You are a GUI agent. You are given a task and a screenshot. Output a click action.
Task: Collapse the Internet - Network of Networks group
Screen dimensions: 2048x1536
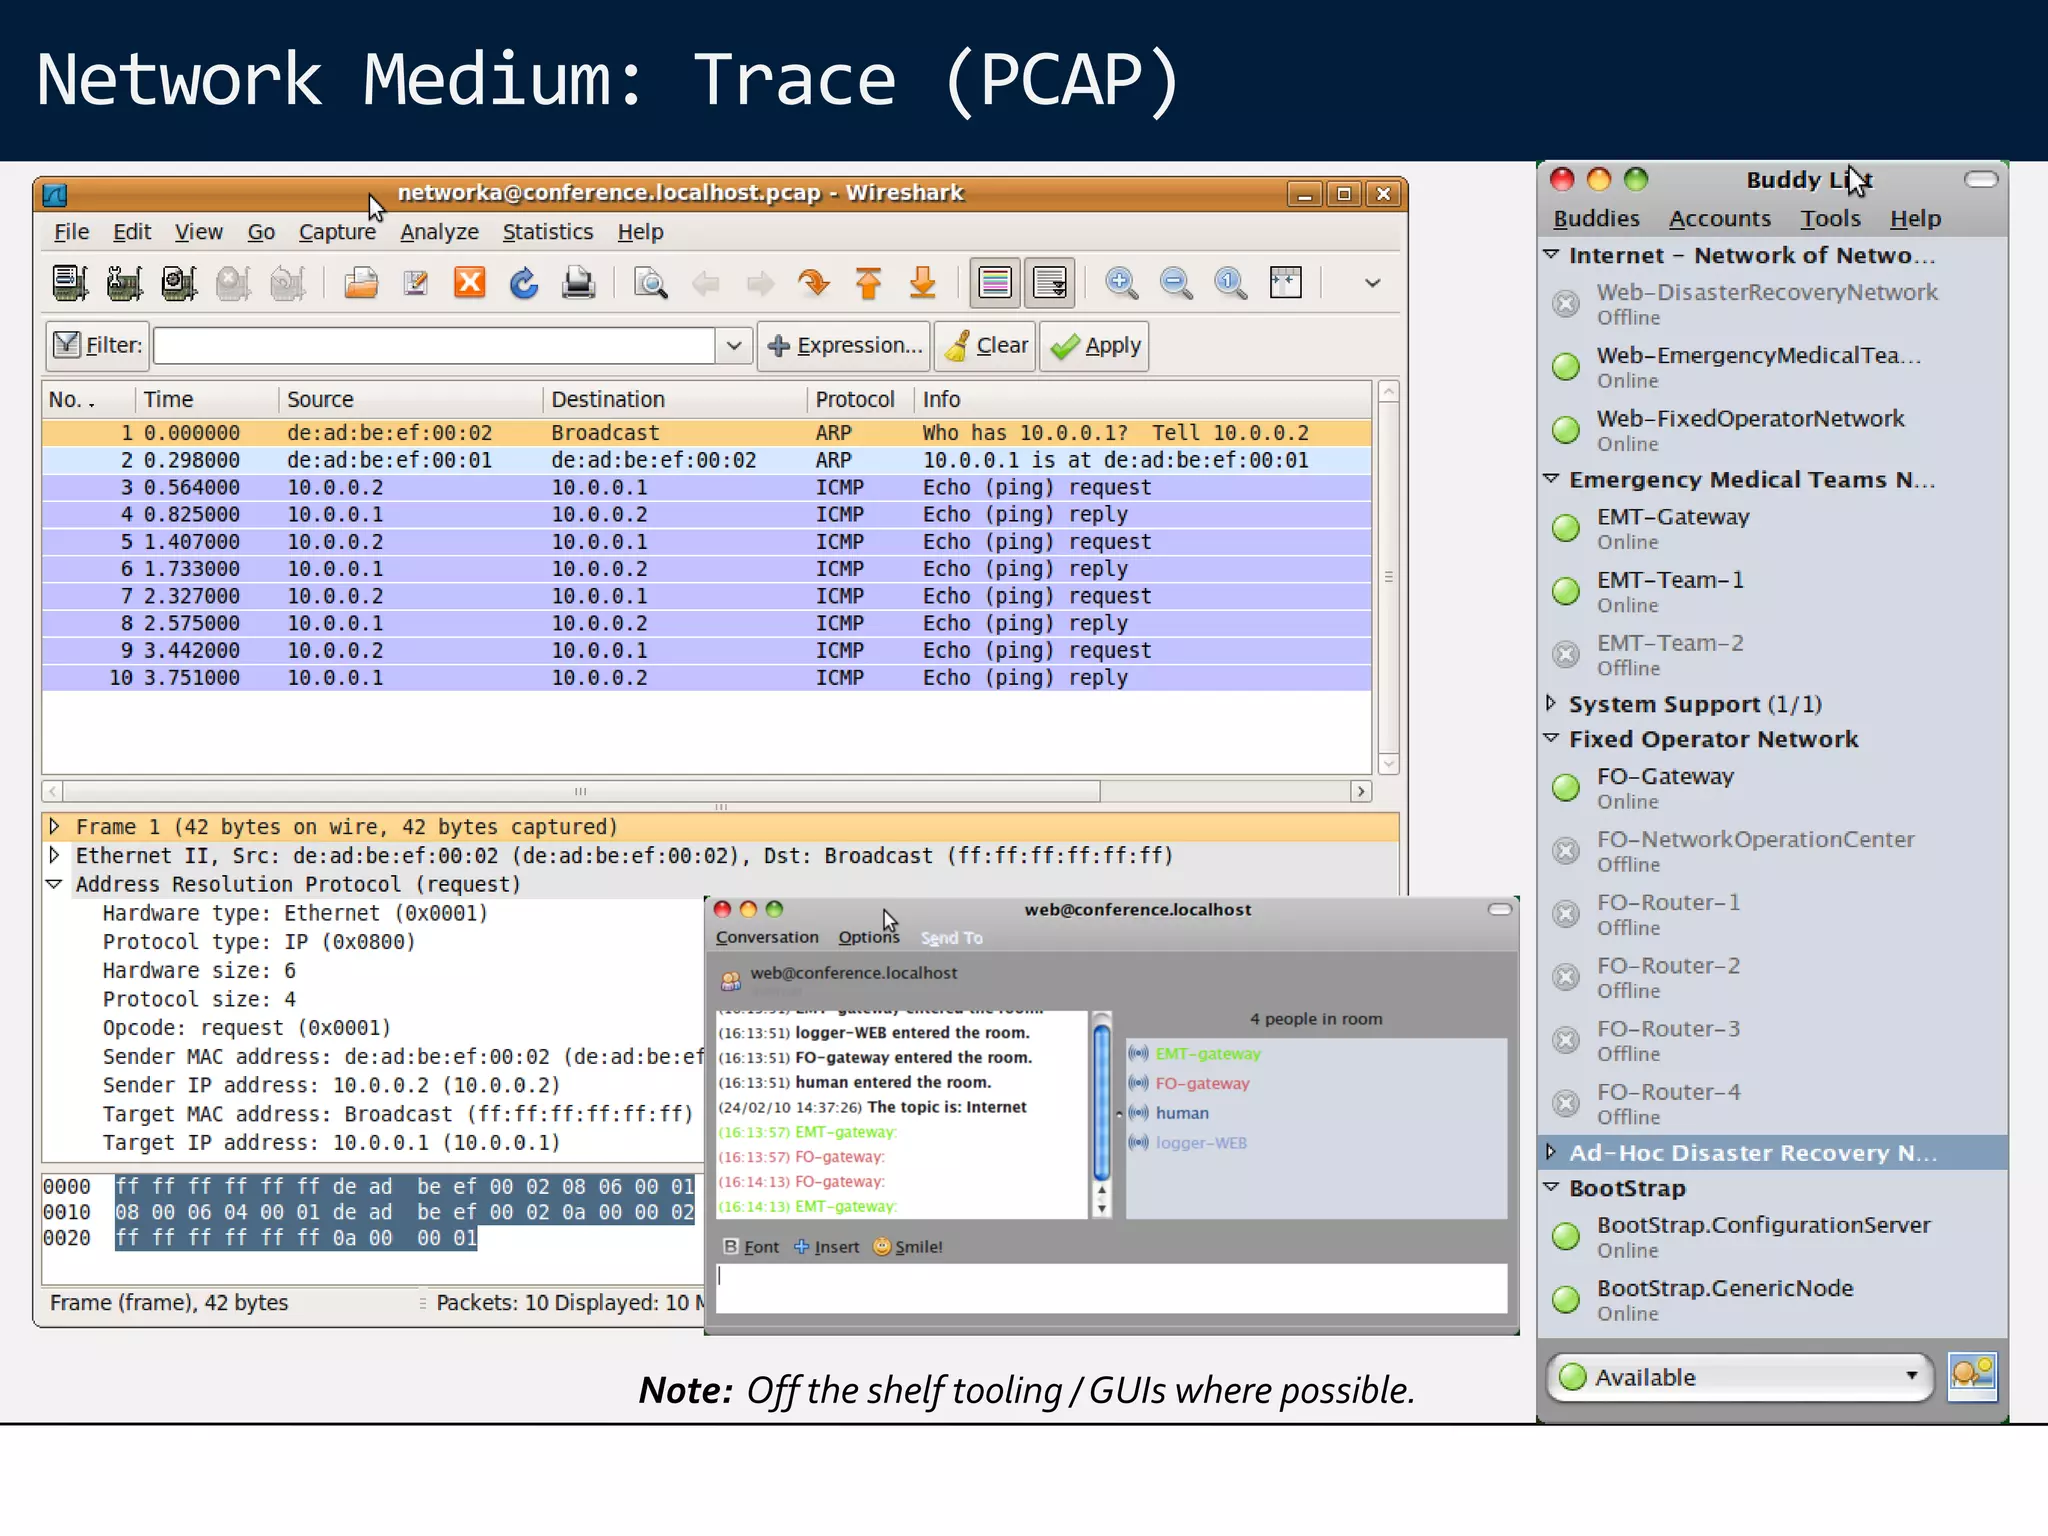(x=1551, y=255)
